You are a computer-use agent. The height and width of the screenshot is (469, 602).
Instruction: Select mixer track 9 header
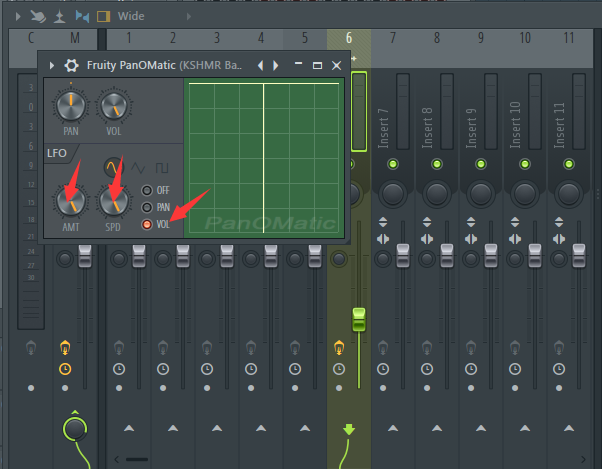point(480,38)
